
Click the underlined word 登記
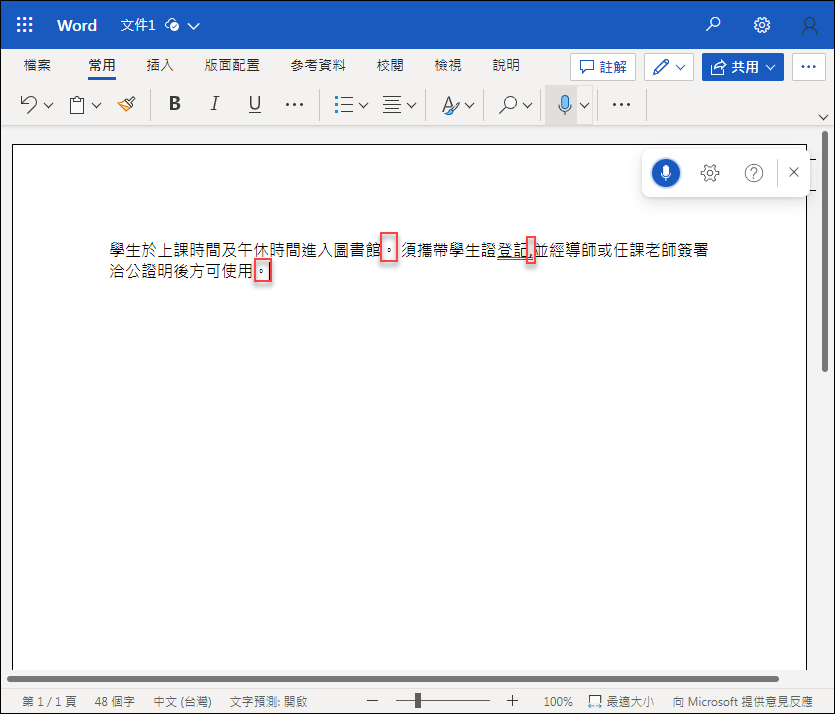(x=512, y=250)
